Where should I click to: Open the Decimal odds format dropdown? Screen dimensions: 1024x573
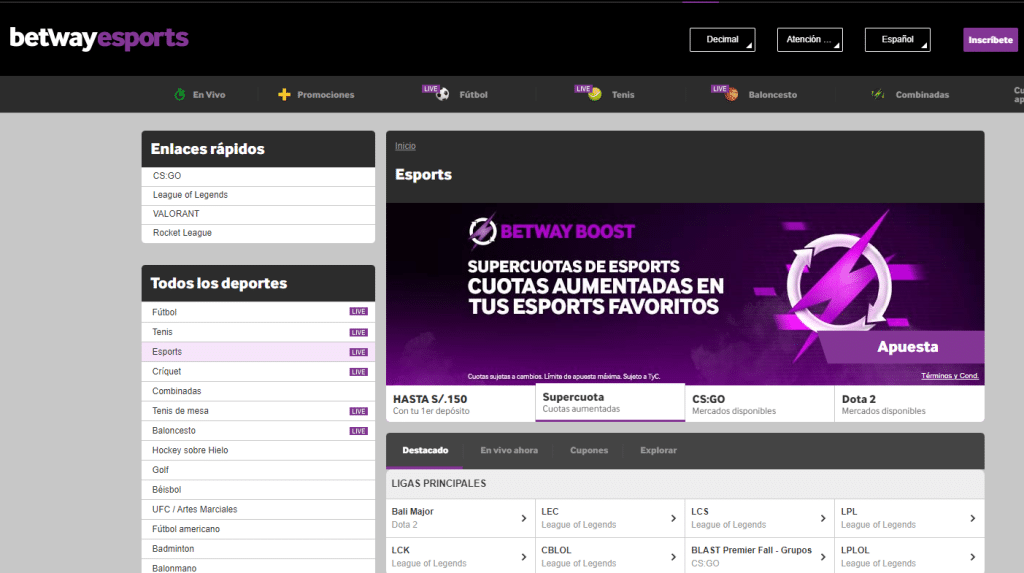click(722, 40)
